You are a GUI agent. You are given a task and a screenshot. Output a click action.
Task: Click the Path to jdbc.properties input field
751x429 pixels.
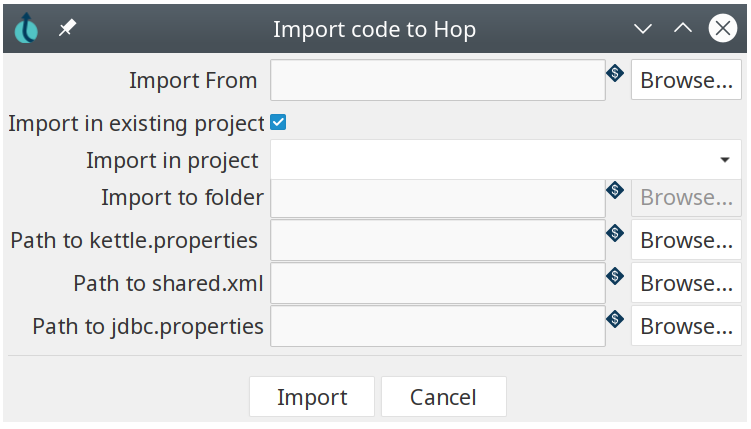pos(437,326)
